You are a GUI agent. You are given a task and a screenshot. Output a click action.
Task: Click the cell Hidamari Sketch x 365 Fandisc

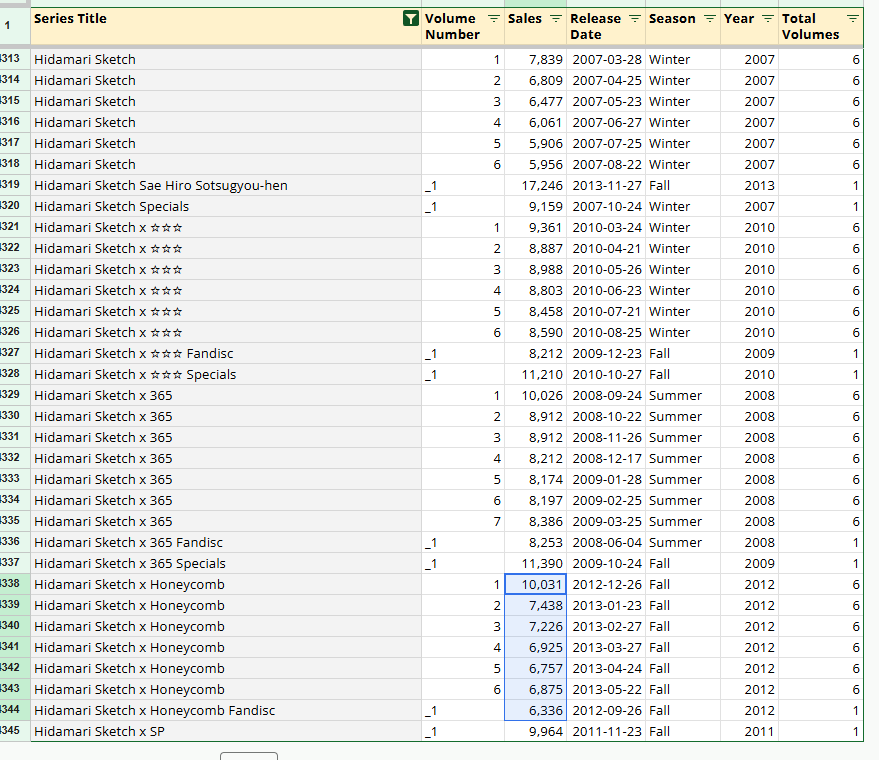coord(226,543)
